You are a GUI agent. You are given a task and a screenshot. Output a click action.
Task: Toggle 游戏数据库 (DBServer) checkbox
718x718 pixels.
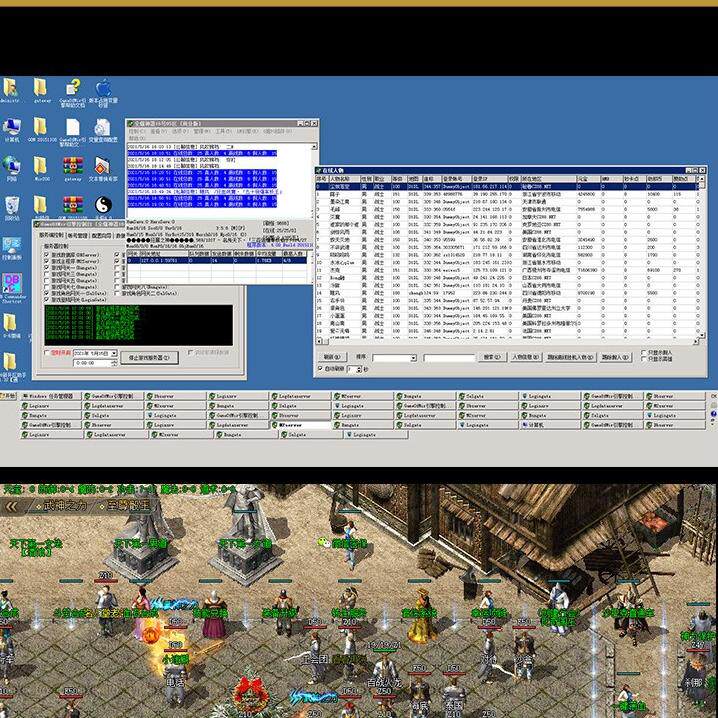click(x=47, y=254)
